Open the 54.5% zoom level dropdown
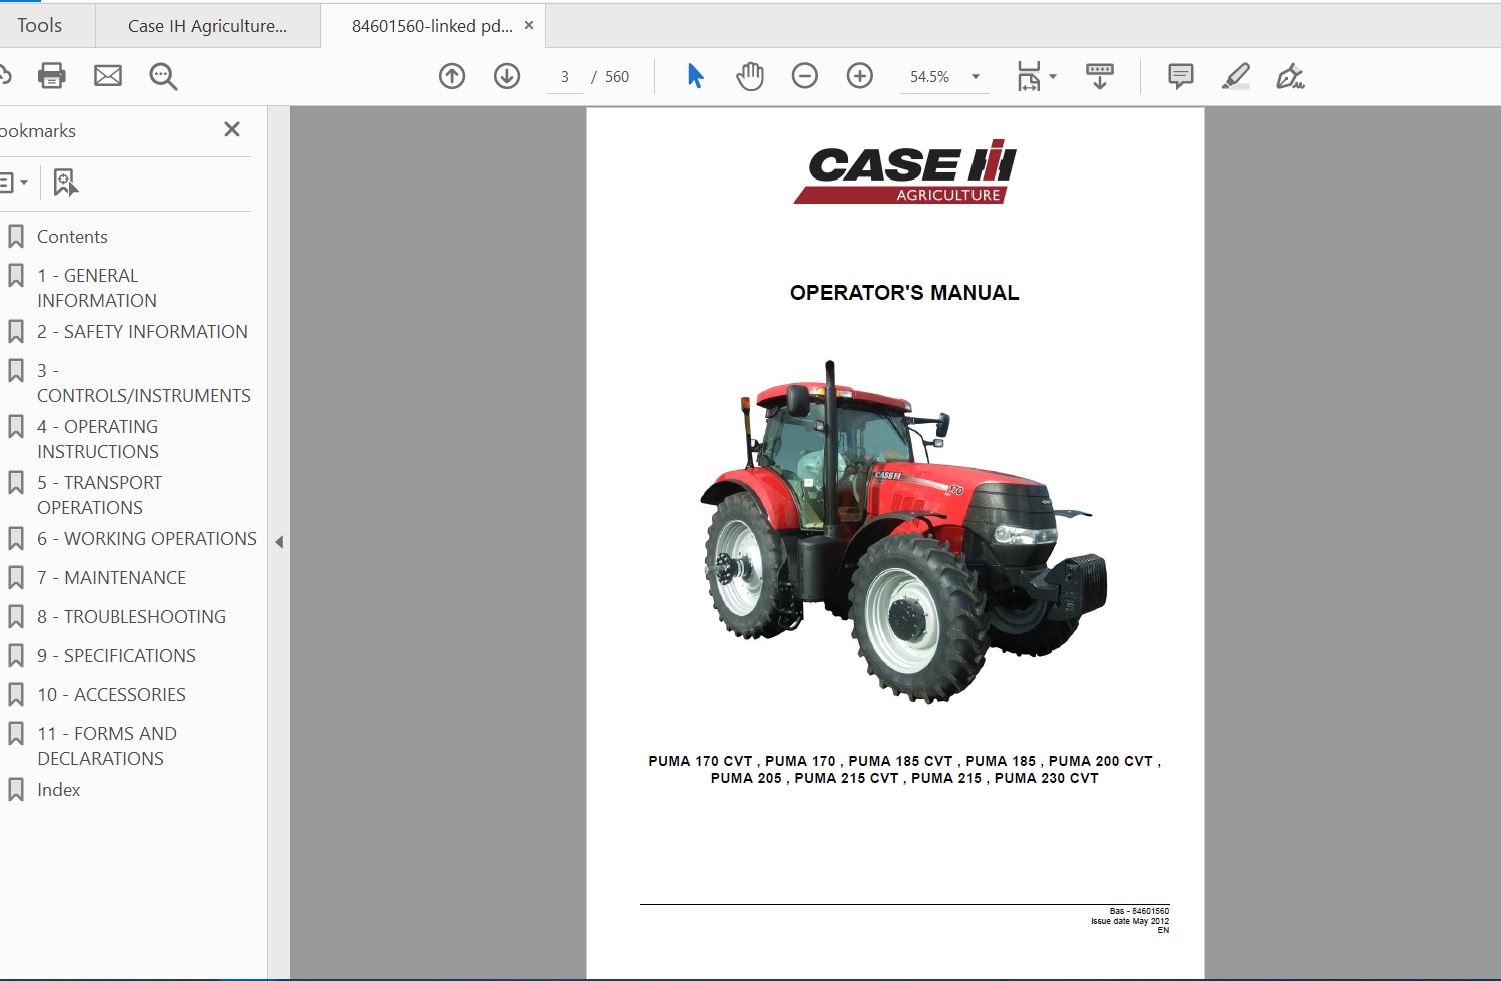This screenshot has height=981, width=1501. click(x=945, y=77)
